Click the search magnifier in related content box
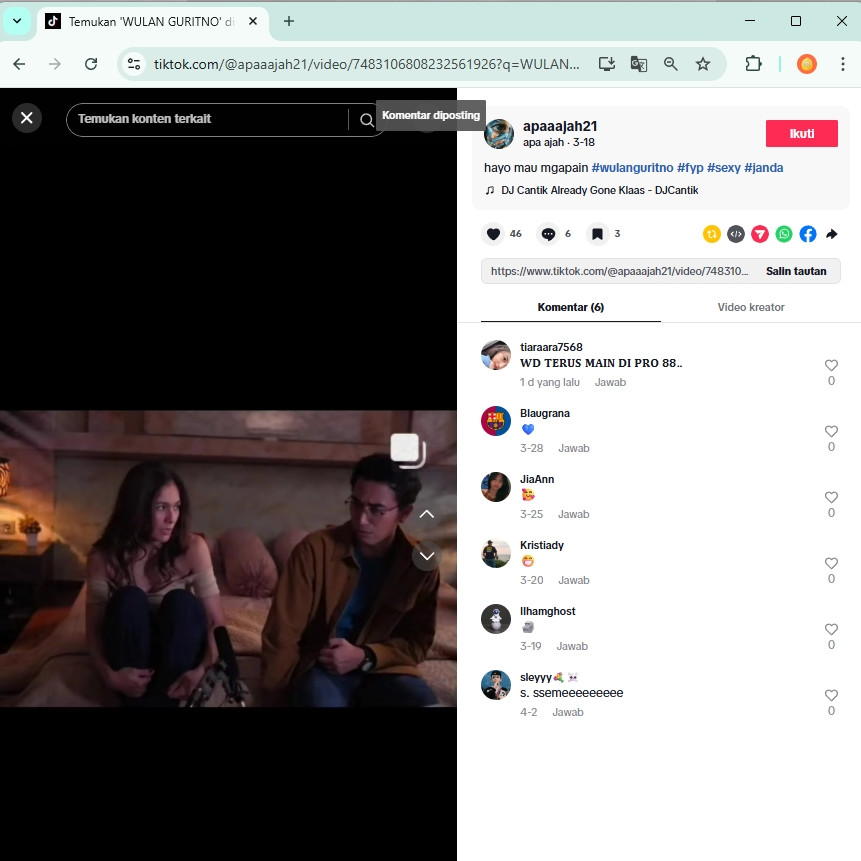The height and width of the screenshot is (861, 861). pos(366,120)
